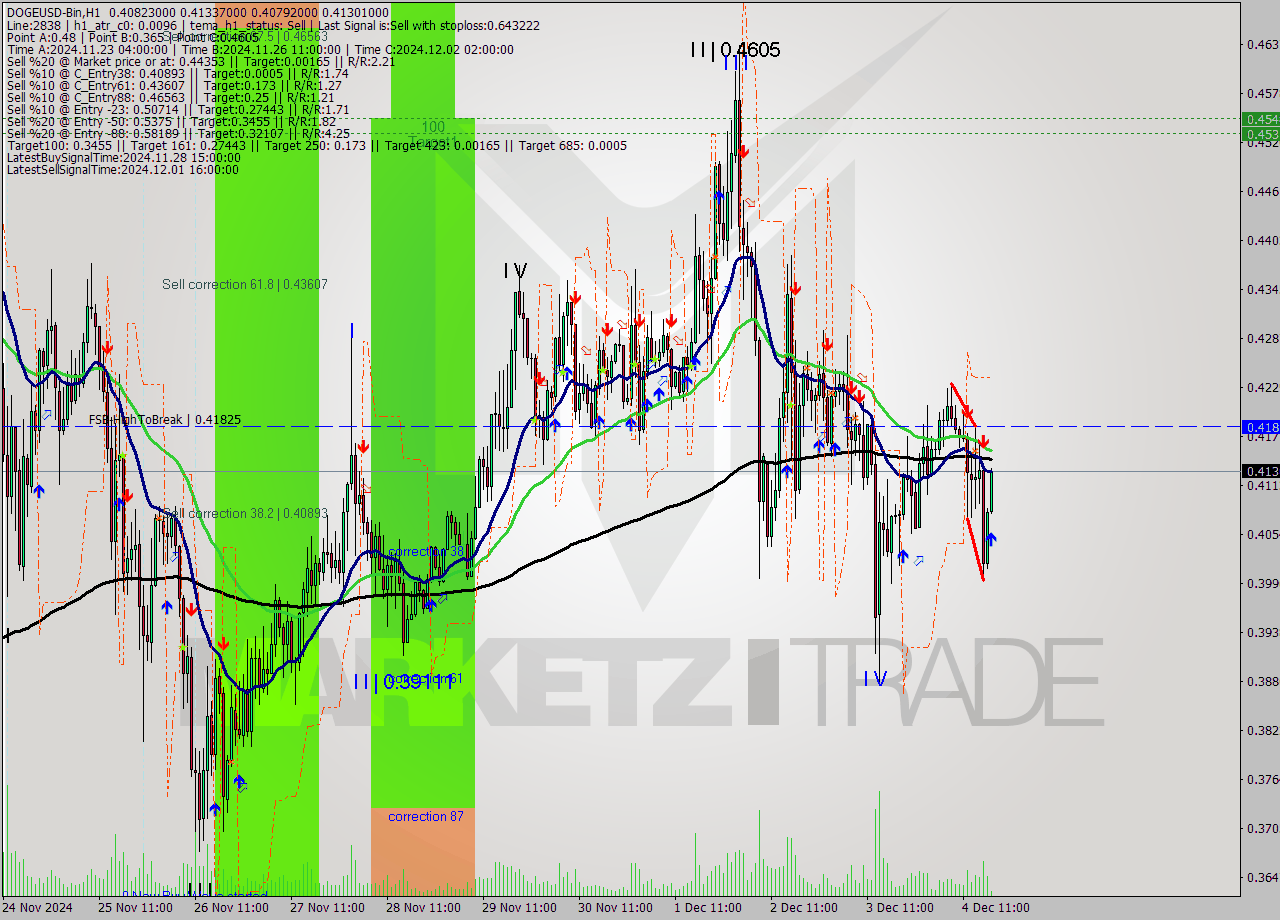The image size is (1280, 920).
Task: Select the 'correction 87' zone label
Action: pyautogui.click(x=426, y=817)
